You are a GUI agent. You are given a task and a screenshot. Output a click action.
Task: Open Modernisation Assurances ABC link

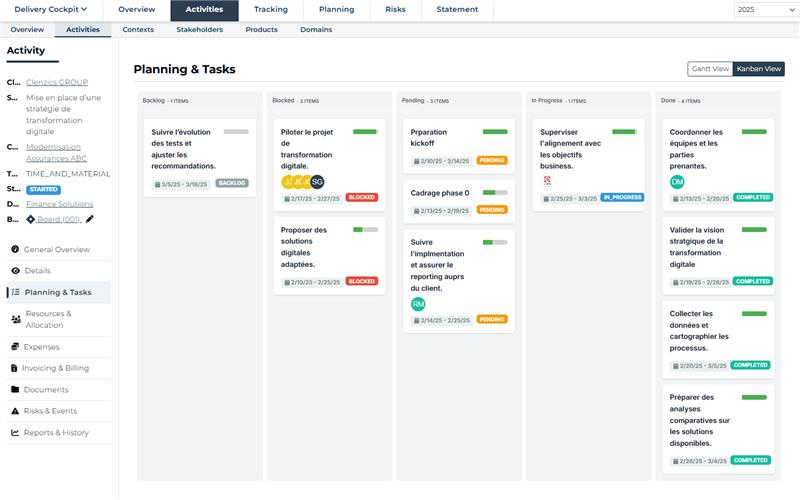coord(56,153)
